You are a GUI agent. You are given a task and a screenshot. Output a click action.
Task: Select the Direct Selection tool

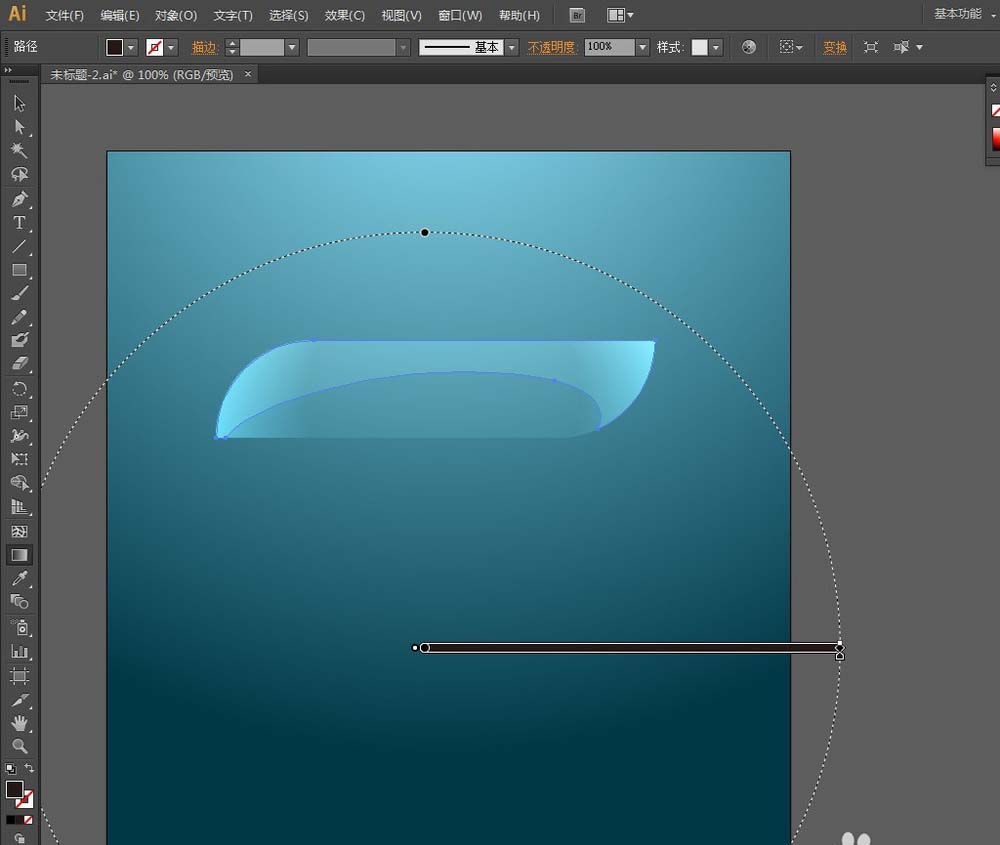click(19, 127)
